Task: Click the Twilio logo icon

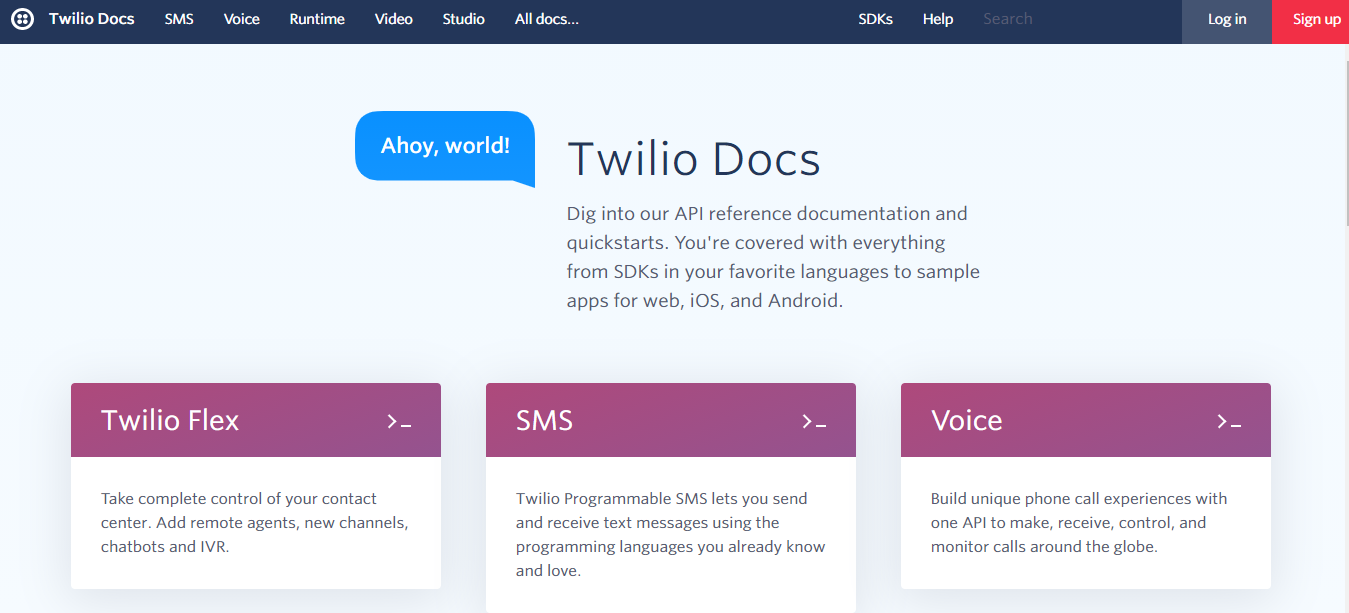Action: (22, 19)
